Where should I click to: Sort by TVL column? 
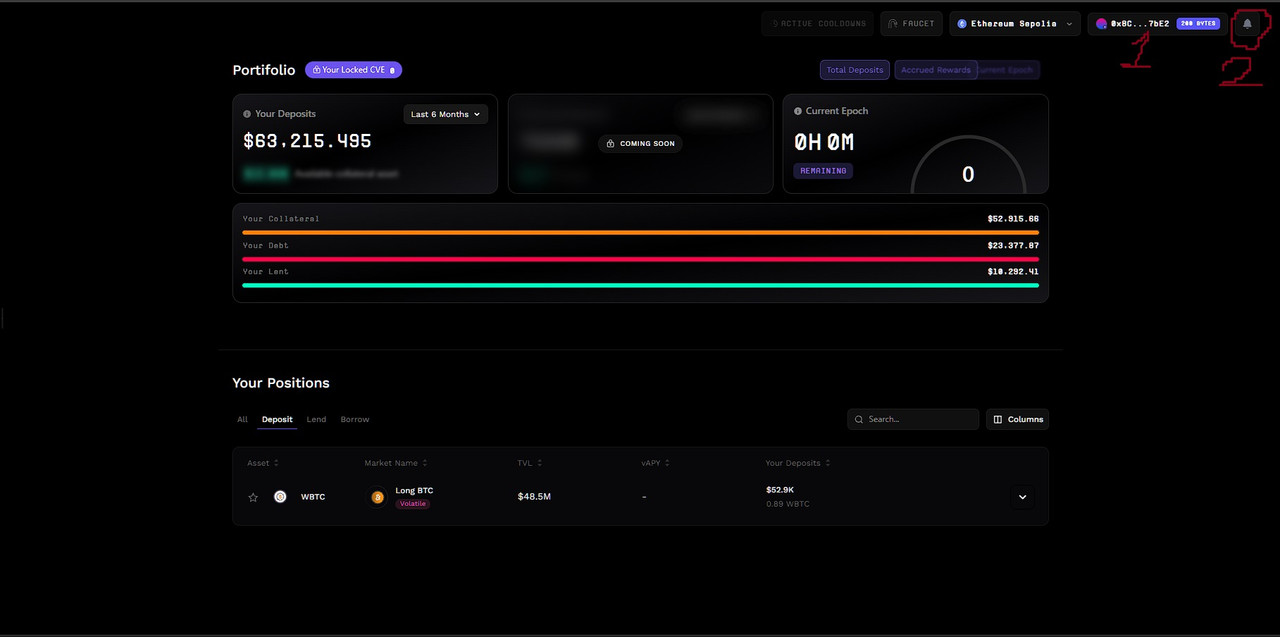pos(530,463)
